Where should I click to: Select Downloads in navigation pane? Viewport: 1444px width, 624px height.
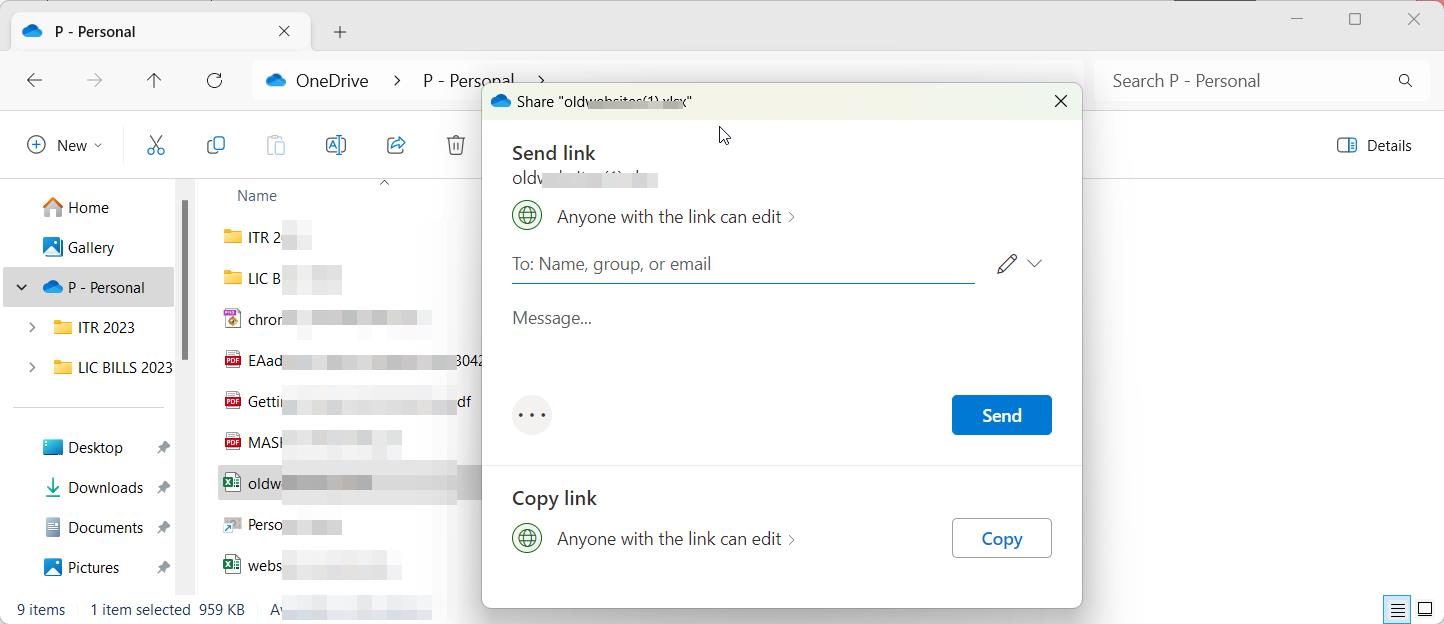[x=105, y=487]
